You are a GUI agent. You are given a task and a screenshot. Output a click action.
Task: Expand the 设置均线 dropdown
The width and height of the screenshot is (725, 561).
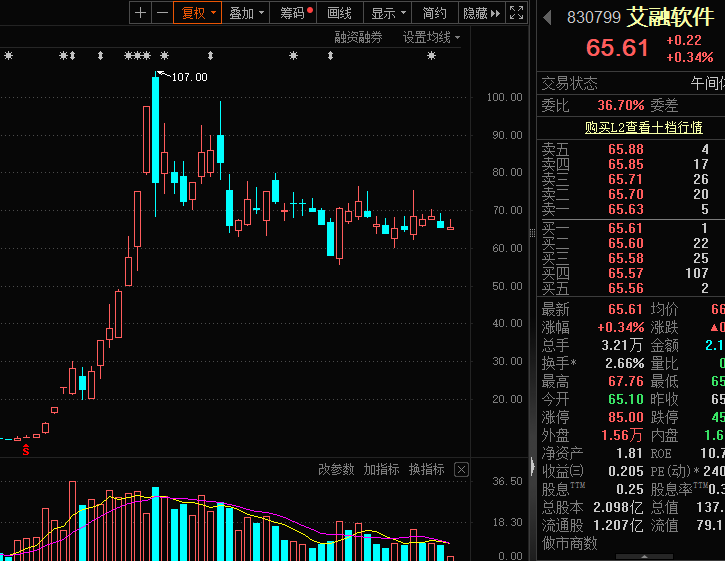[x=432, y=37]
